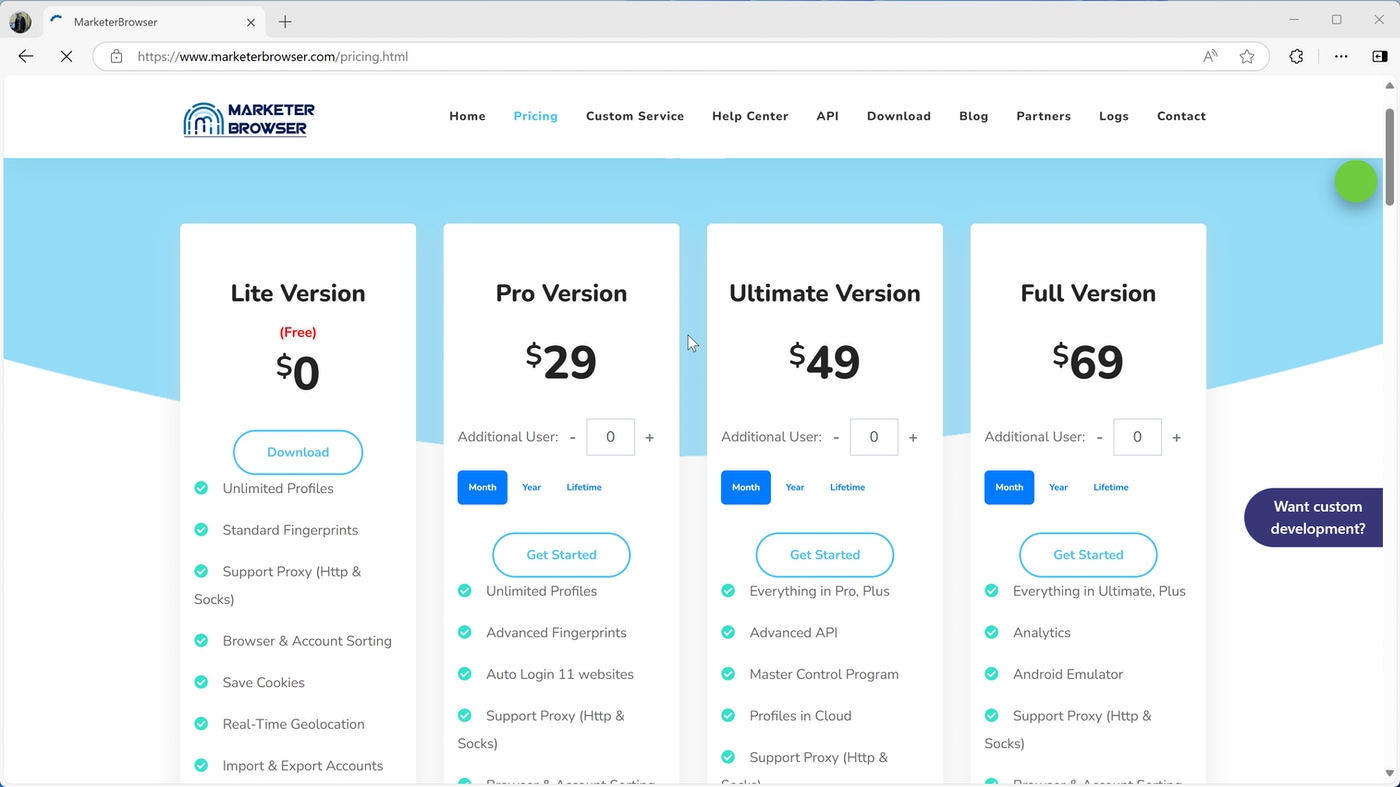
Task: Select Year billing for Pro Version
Action: [x=531, y=487]
